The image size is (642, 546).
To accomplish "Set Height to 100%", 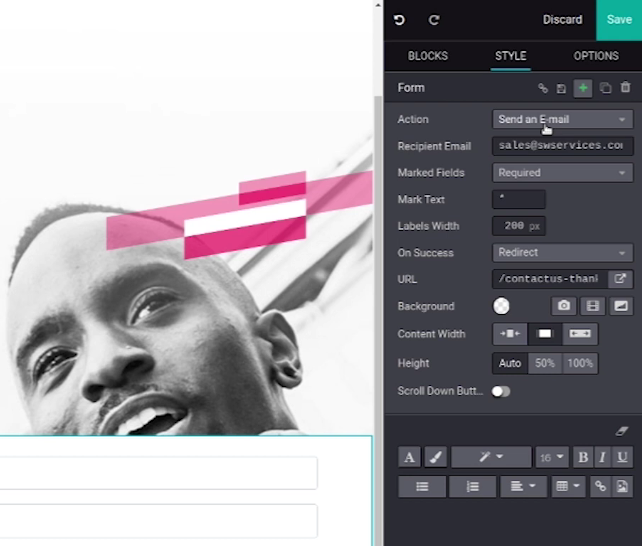I will [580, 363].
